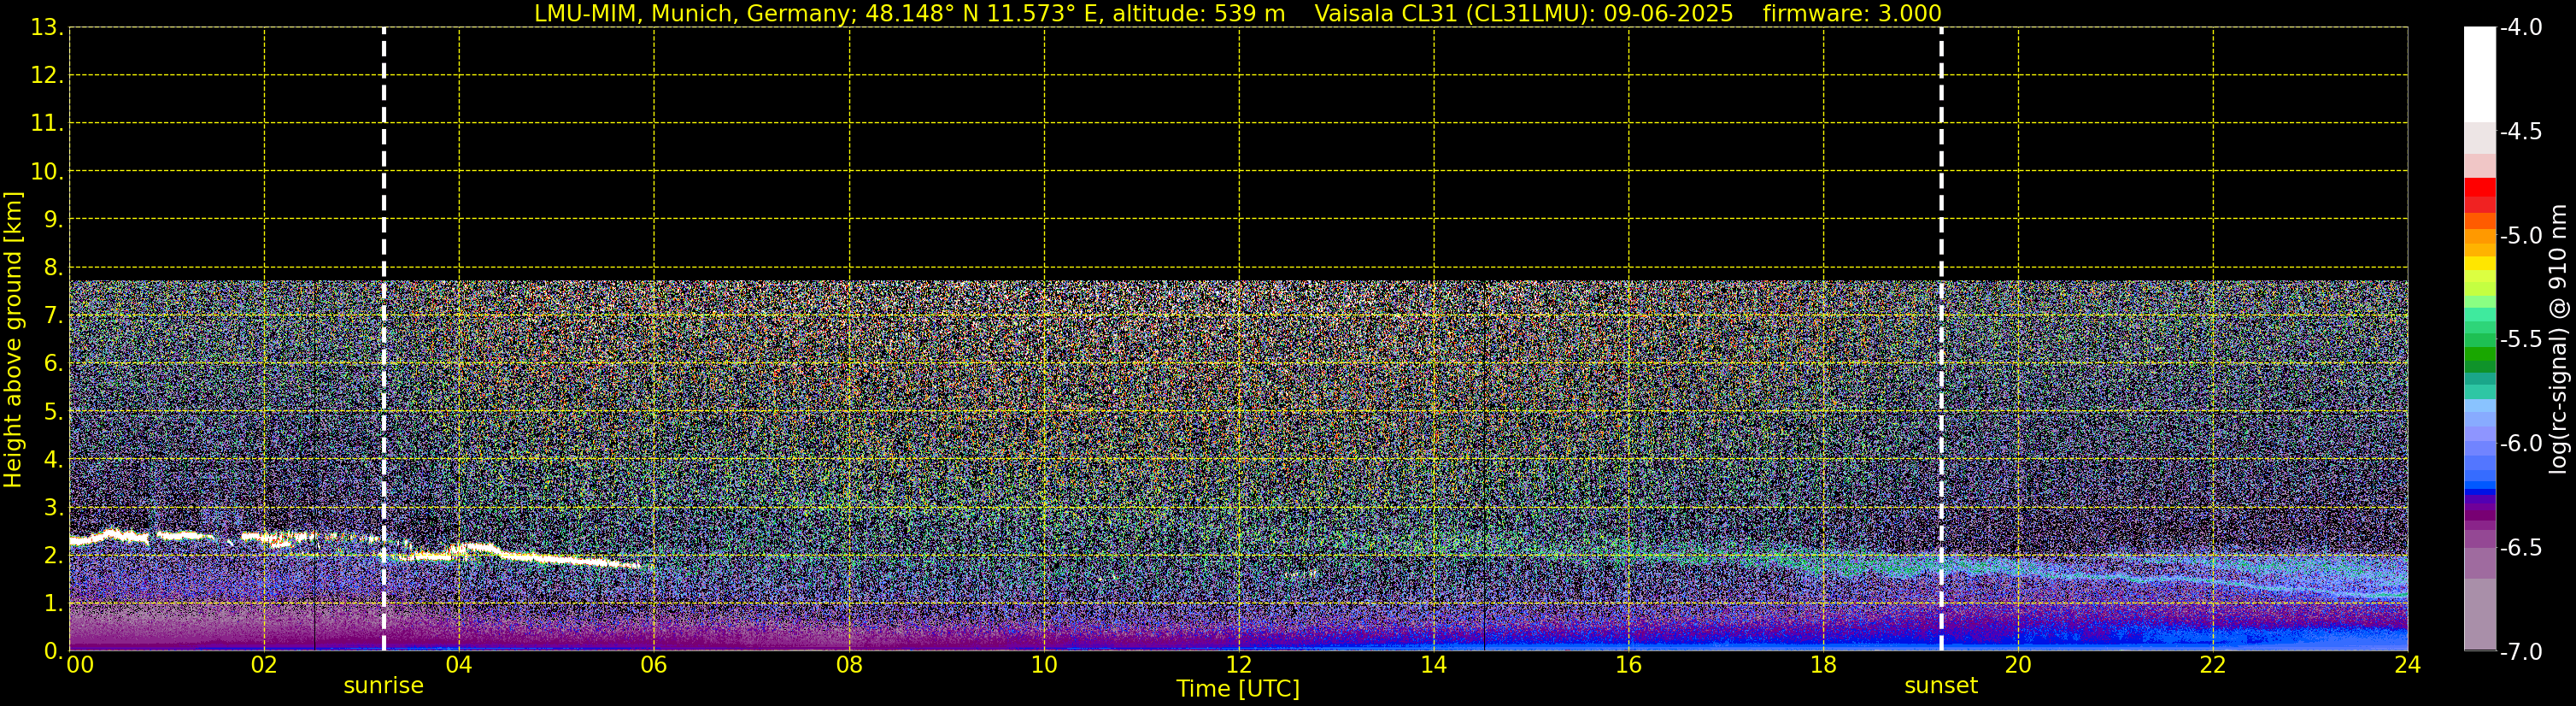2576x706 pixels.
Task: Click the x-axis tick label 08
Action: point(849,665)
